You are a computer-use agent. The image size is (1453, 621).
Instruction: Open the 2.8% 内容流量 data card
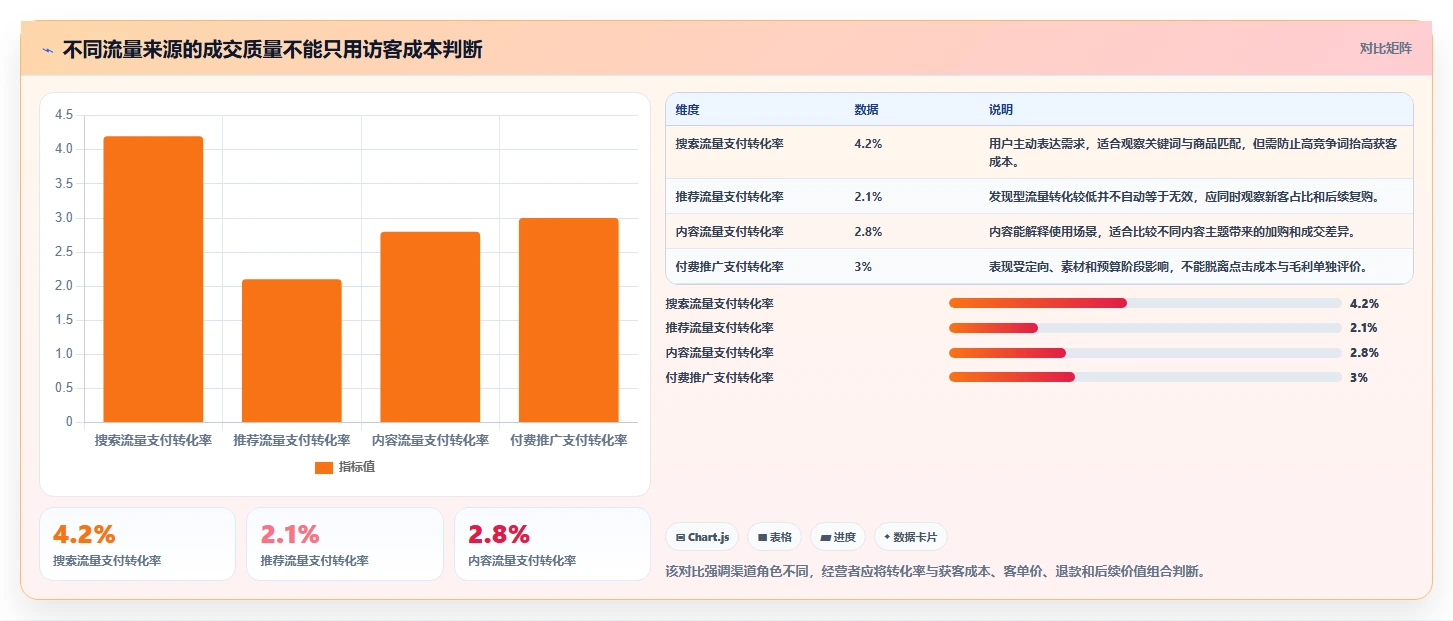(552, 544)
